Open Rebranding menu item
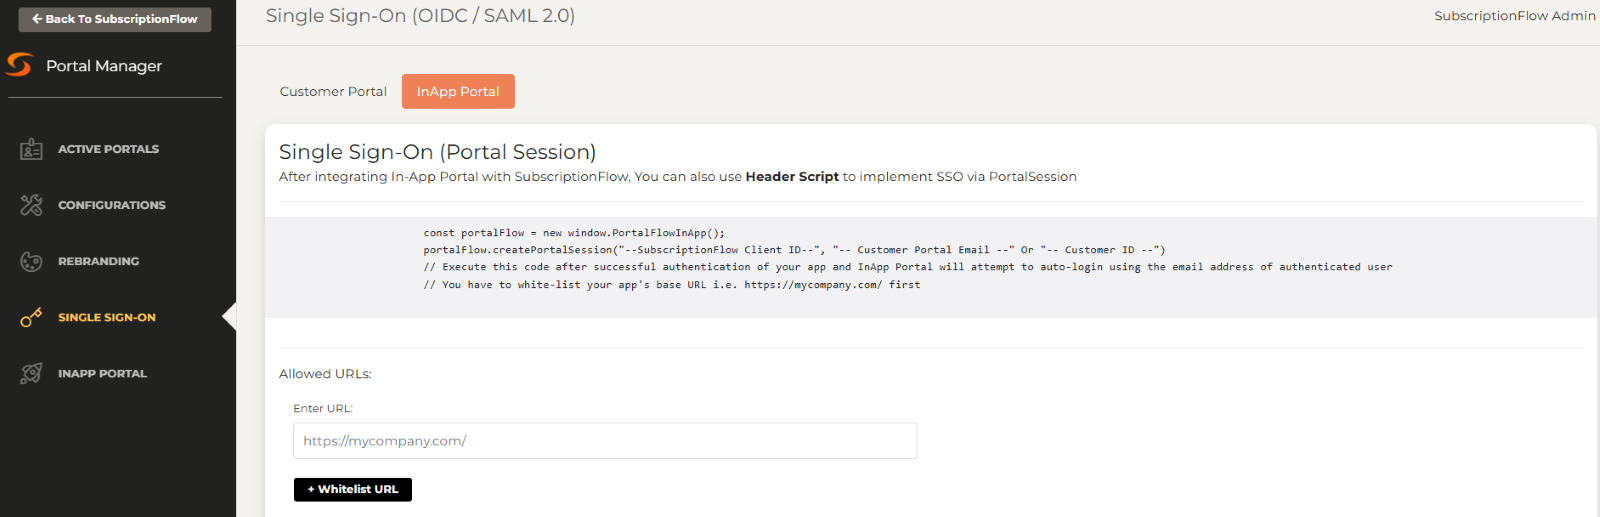Image resolution: width=1600 pixels, height=517 pixels. pos(98,261)
